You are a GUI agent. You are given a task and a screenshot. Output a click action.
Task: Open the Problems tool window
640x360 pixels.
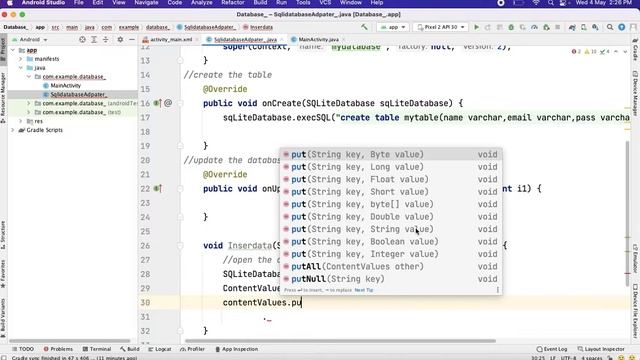tap(58, 349)
